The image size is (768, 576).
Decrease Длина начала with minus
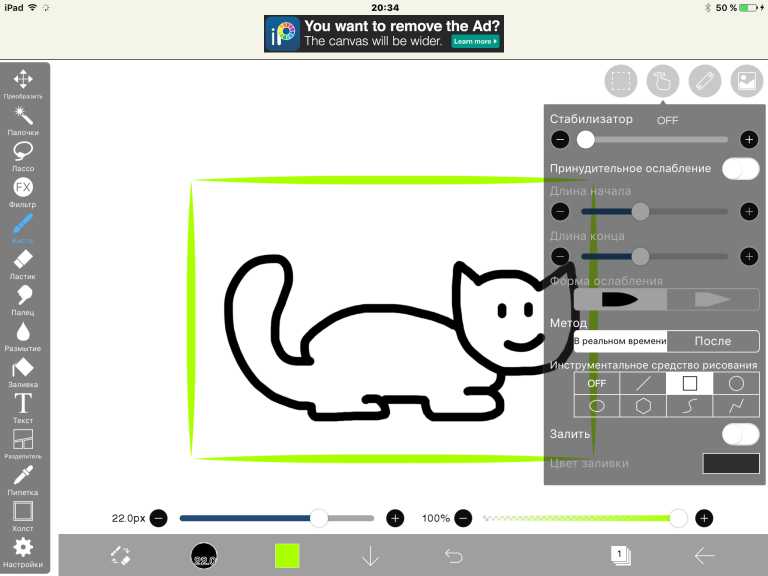click(560, 212)
